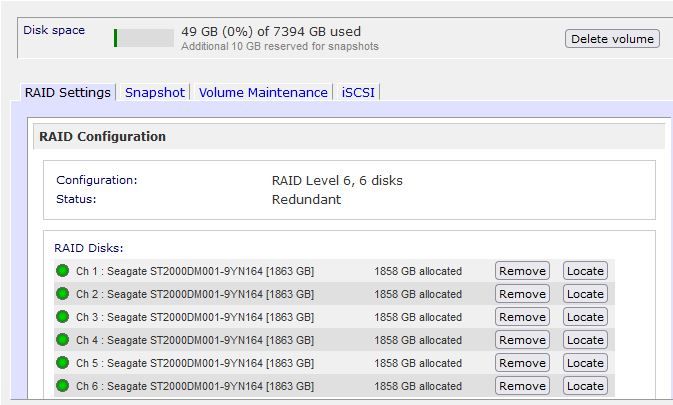This screenshot has width=673, height=405.
Task: Open the Snapshot tab
Action: pos(155,92)
